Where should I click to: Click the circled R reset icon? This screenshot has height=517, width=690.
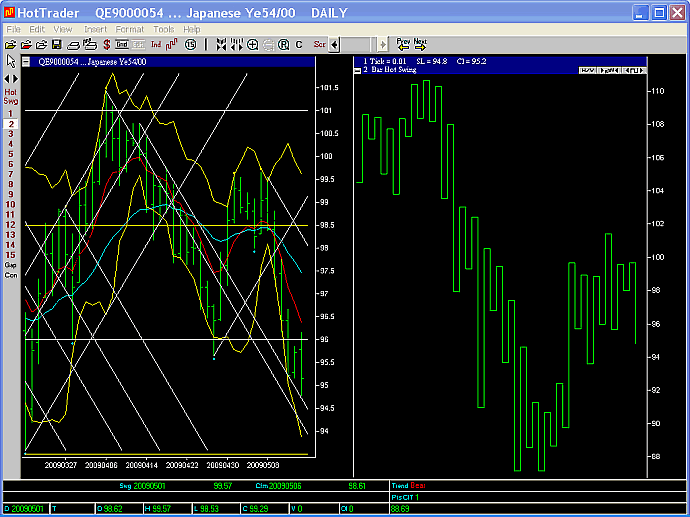[x=284, y=44]
